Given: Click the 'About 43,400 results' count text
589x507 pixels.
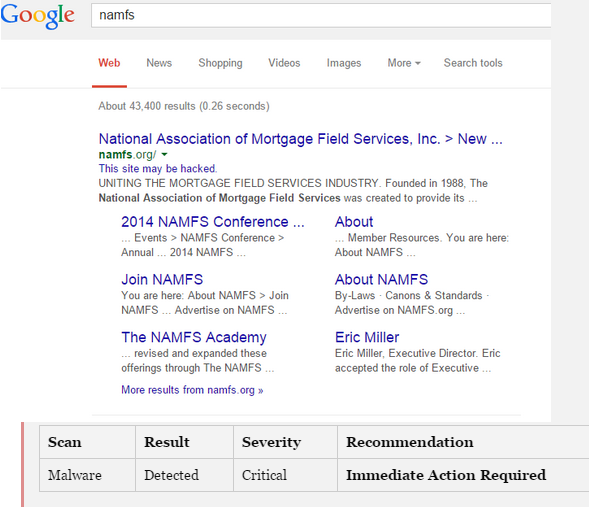Looking at the screenshot, I should coord(184,106).
